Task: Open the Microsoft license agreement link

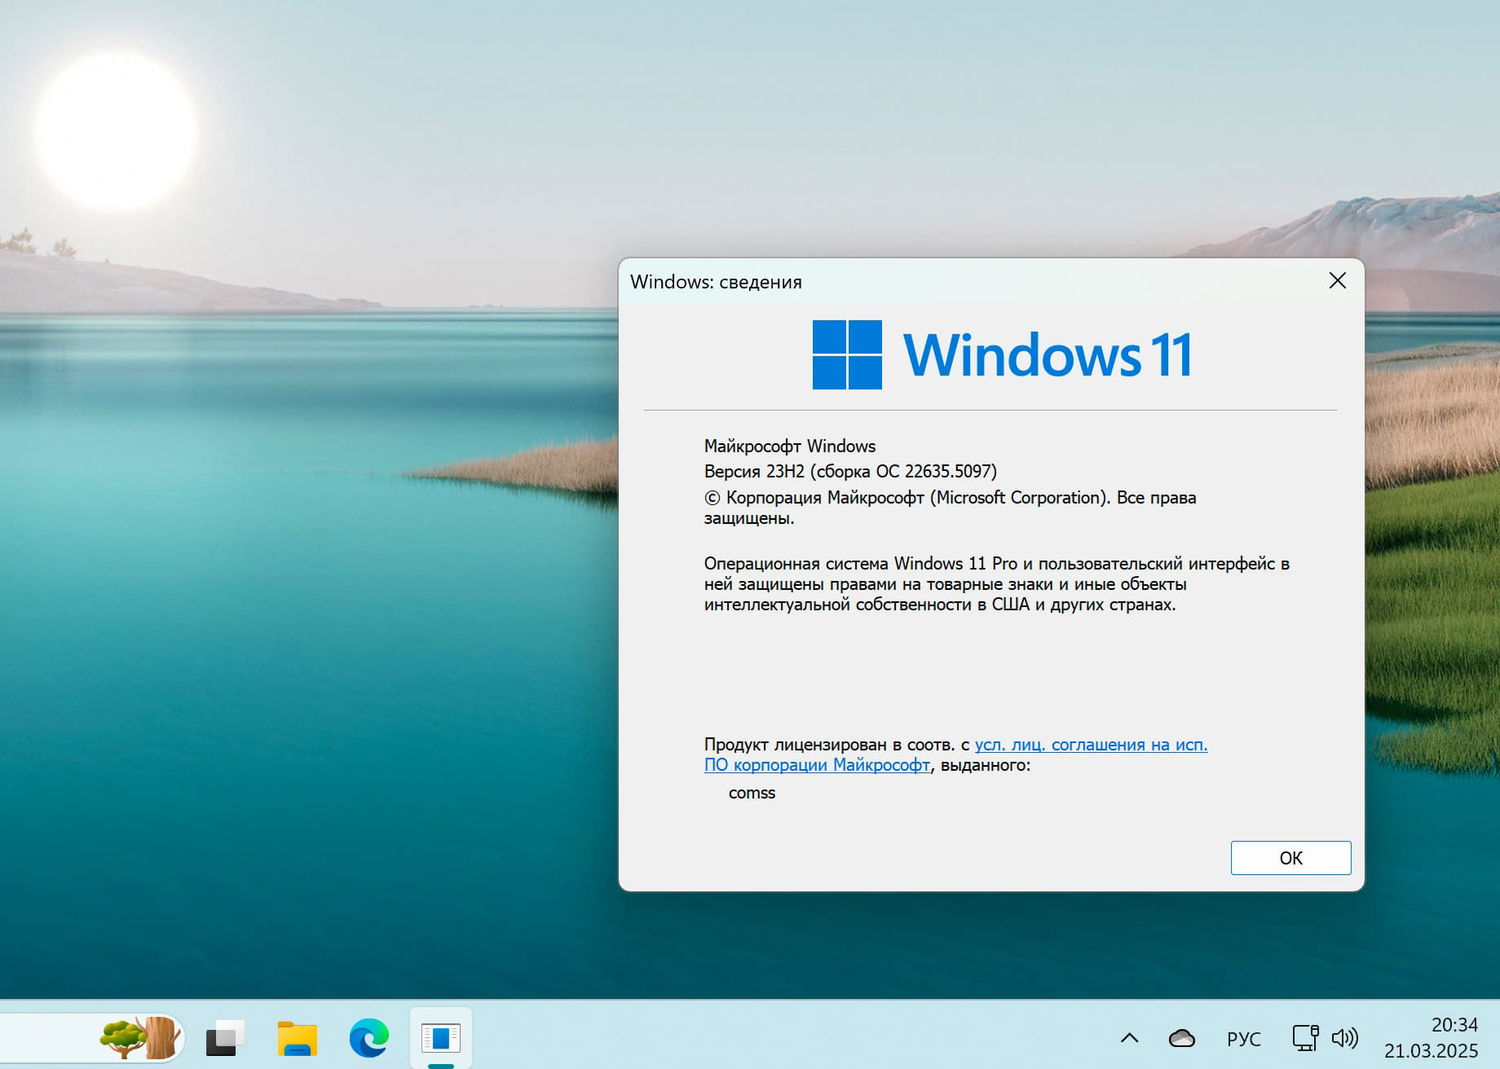Action: [1090, 744]
